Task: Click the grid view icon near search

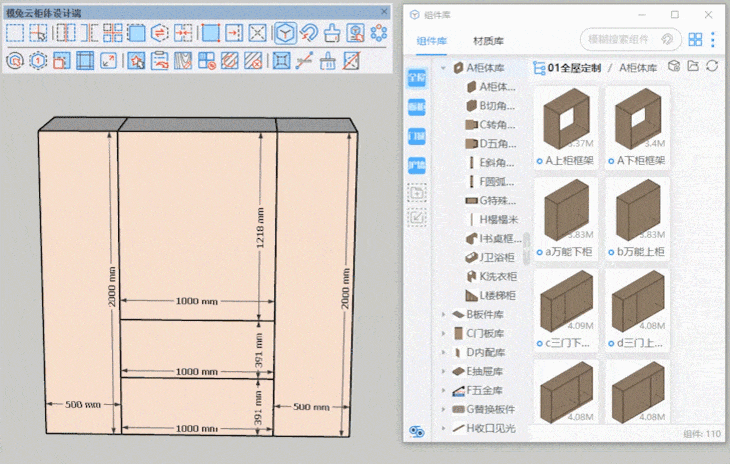Action: point(695,40)
